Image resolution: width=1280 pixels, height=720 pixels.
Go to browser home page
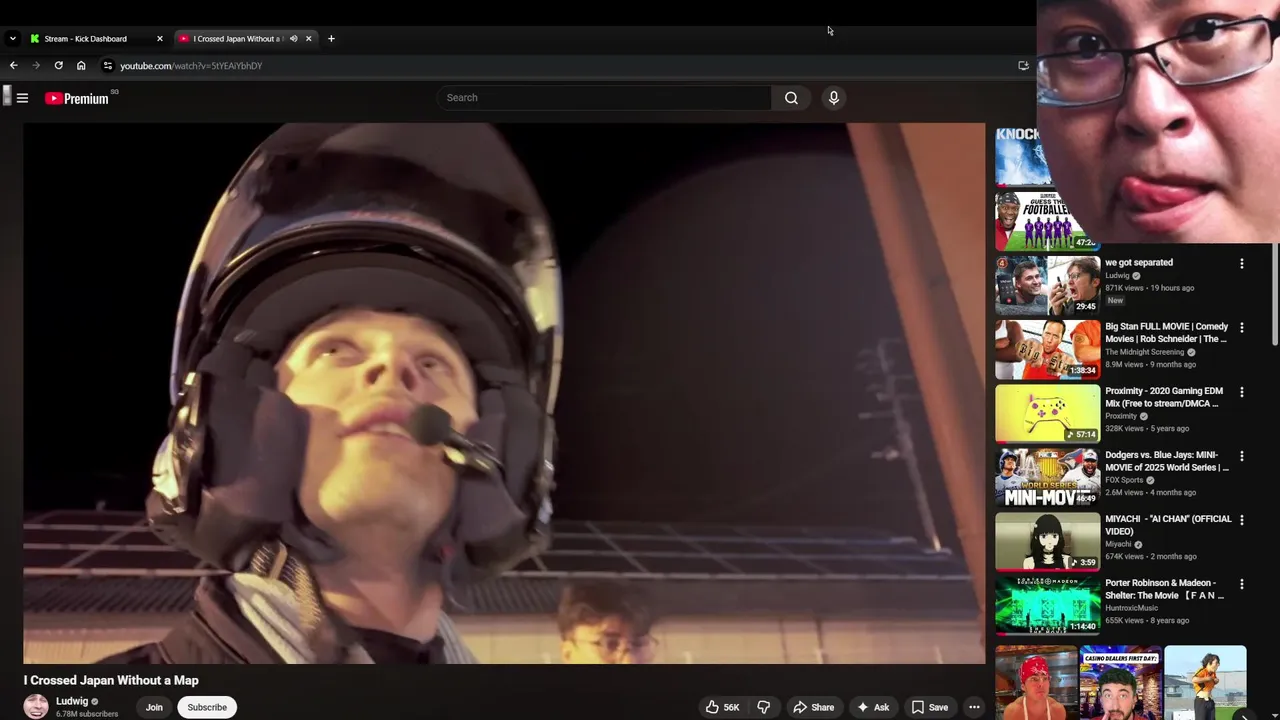tap(81, 66)
